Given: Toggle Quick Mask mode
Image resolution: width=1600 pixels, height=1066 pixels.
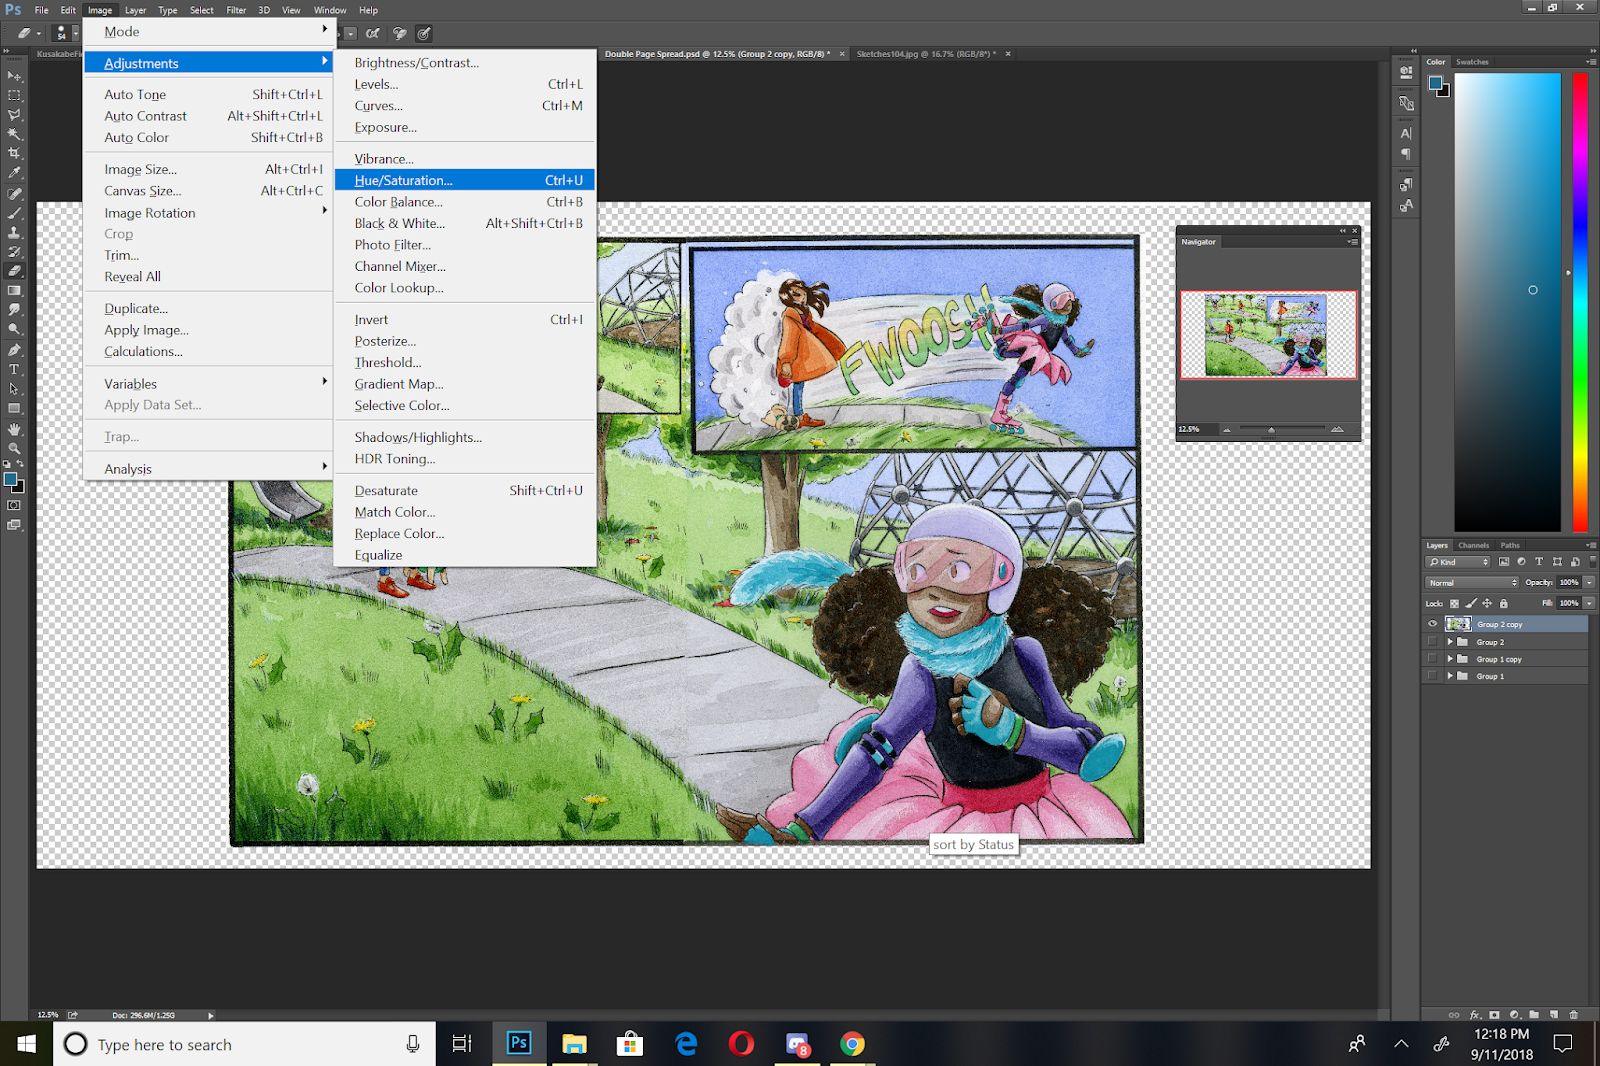Looking at the screenshot, I should pos(14,506).
